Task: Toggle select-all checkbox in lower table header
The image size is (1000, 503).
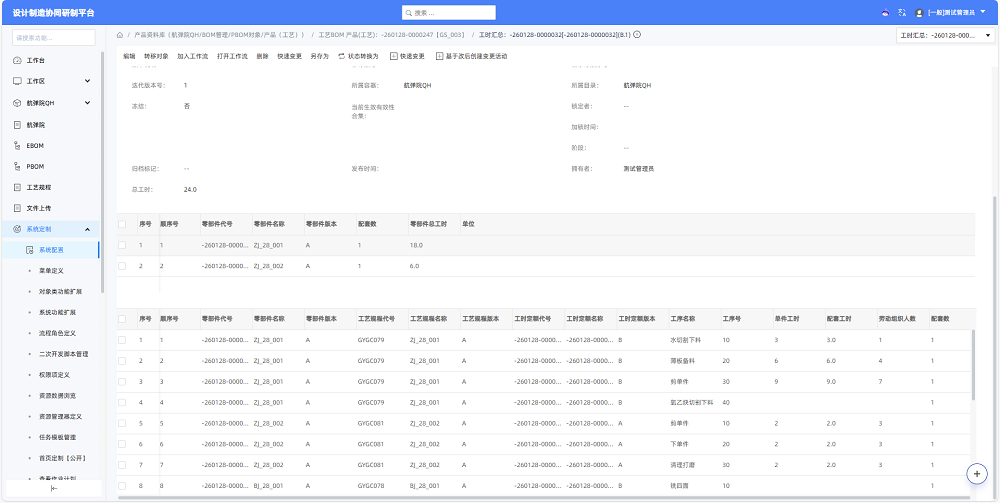Action: tap(122, 319)
